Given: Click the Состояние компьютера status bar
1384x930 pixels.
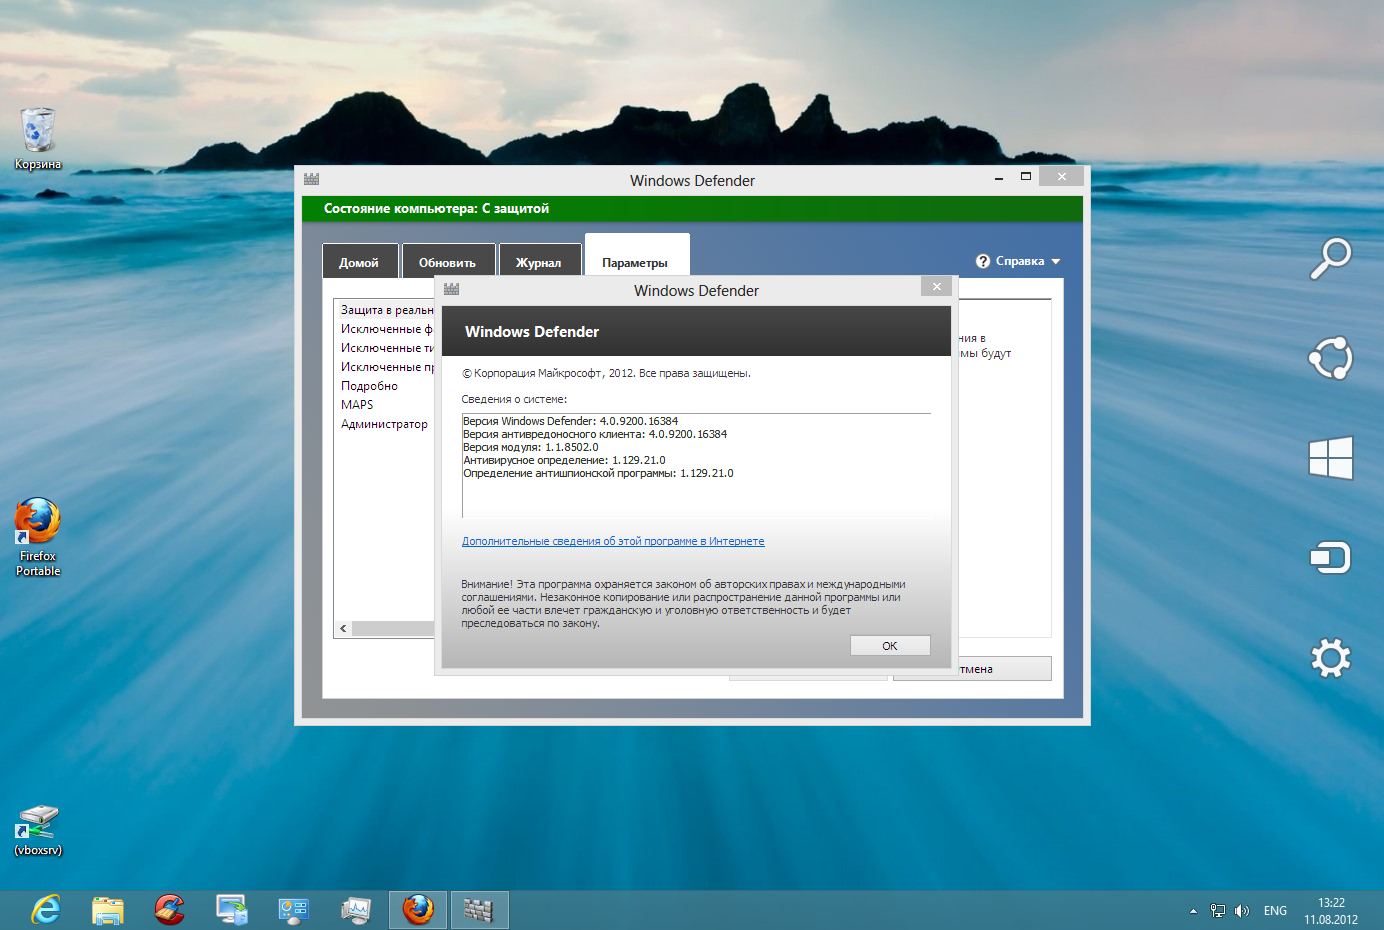Looking at the screenshot, I should pyautogui.click(x=692, y=208).
